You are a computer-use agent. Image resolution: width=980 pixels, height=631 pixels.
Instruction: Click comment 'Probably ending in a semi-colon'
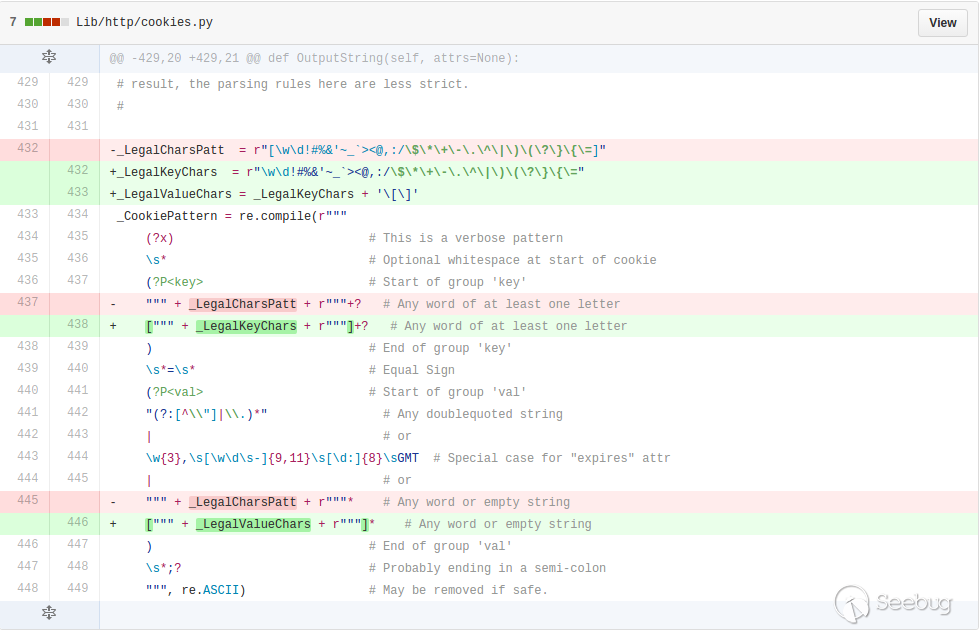point(487,568)
